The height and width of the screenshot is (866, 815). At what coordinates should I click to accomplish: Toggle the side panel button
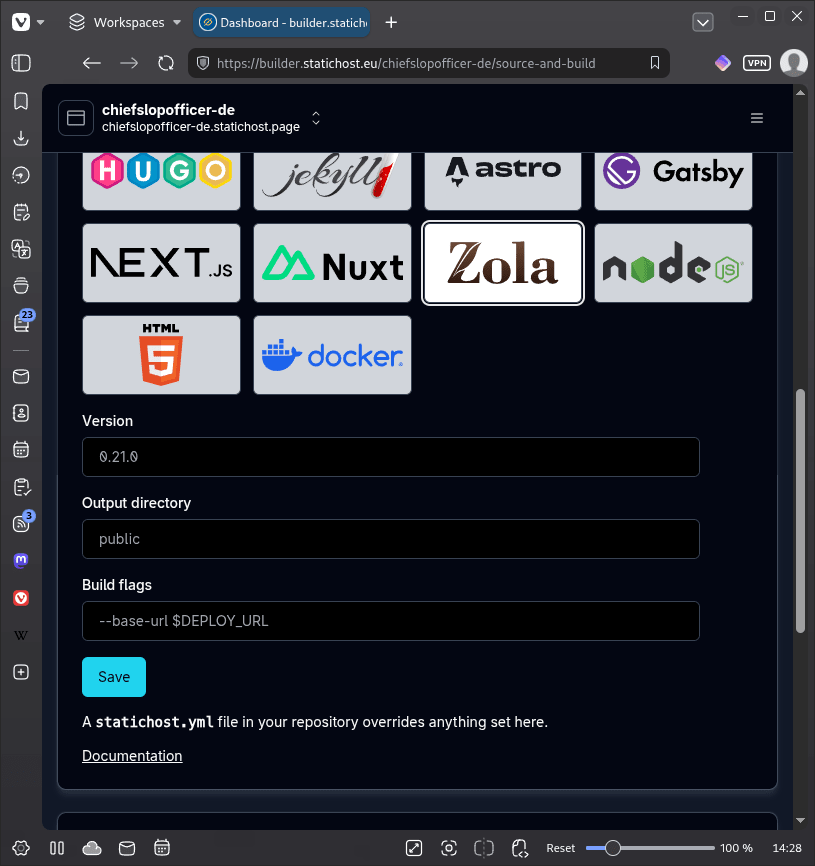(x=21, y=63)
